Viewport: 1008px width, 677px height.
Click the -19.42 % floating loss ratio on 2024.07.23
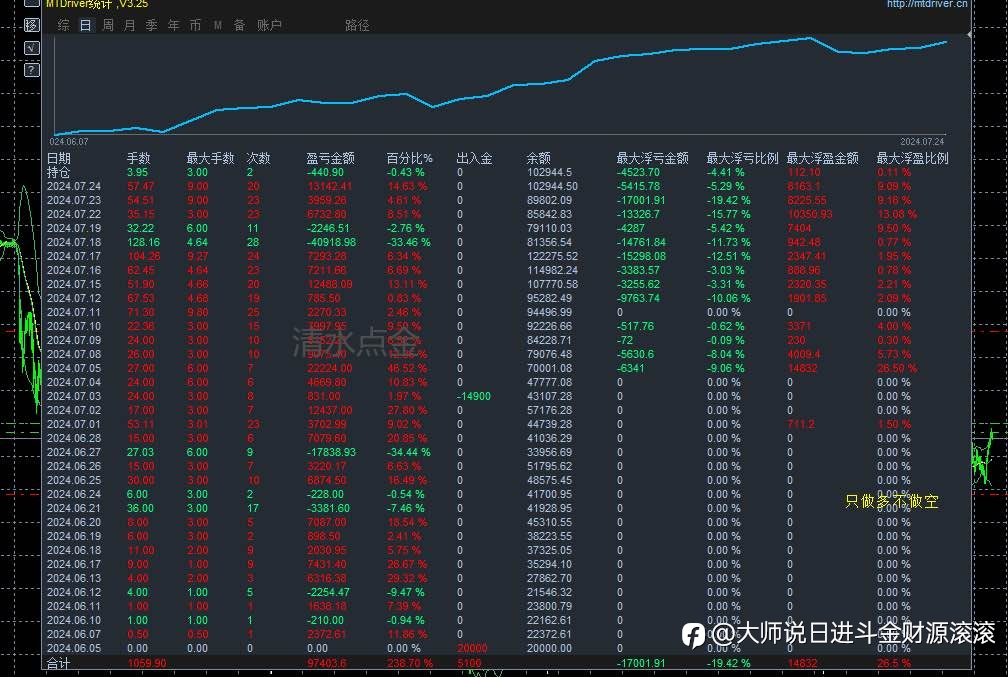click(728, 201)
